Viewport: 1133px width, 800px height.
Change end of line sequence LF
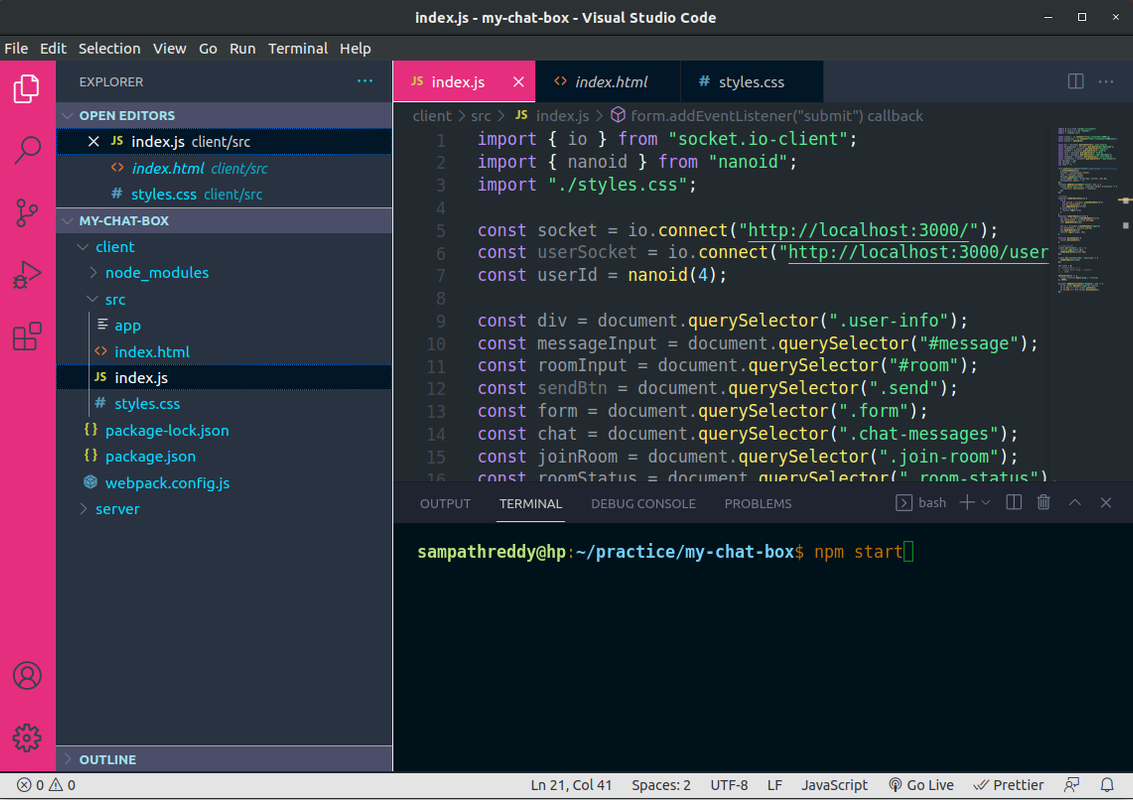[775, 785]
